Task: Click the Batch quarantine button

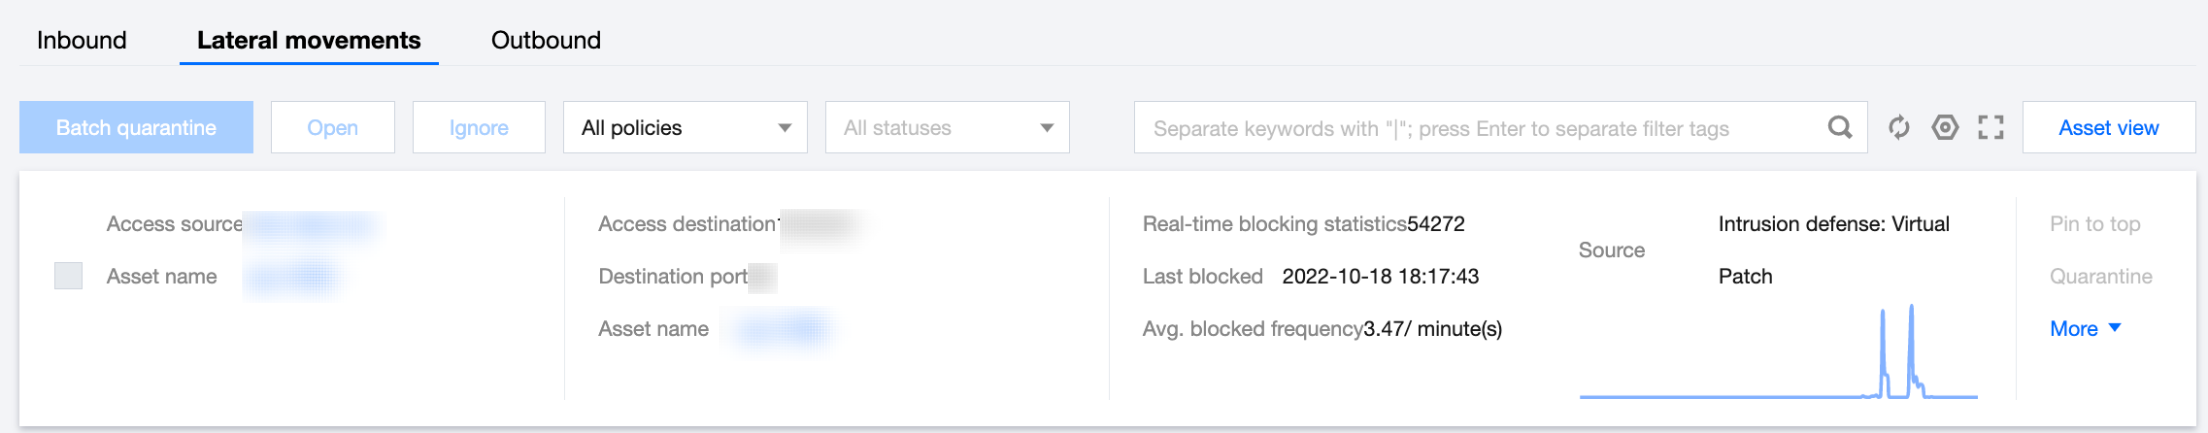Action: pos(136,128)
